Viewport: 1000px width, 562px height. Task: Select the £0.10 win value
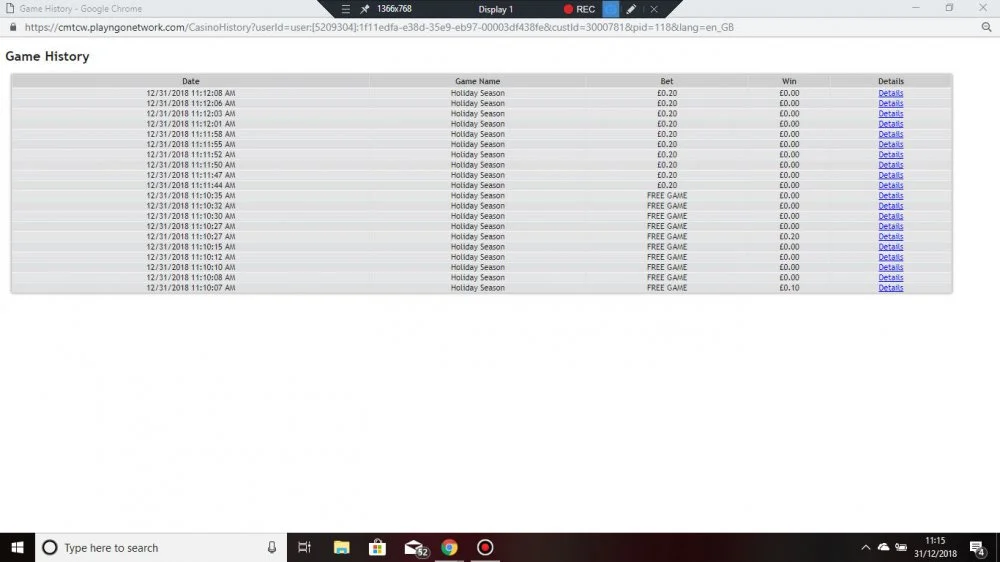[x=789, y=288]
